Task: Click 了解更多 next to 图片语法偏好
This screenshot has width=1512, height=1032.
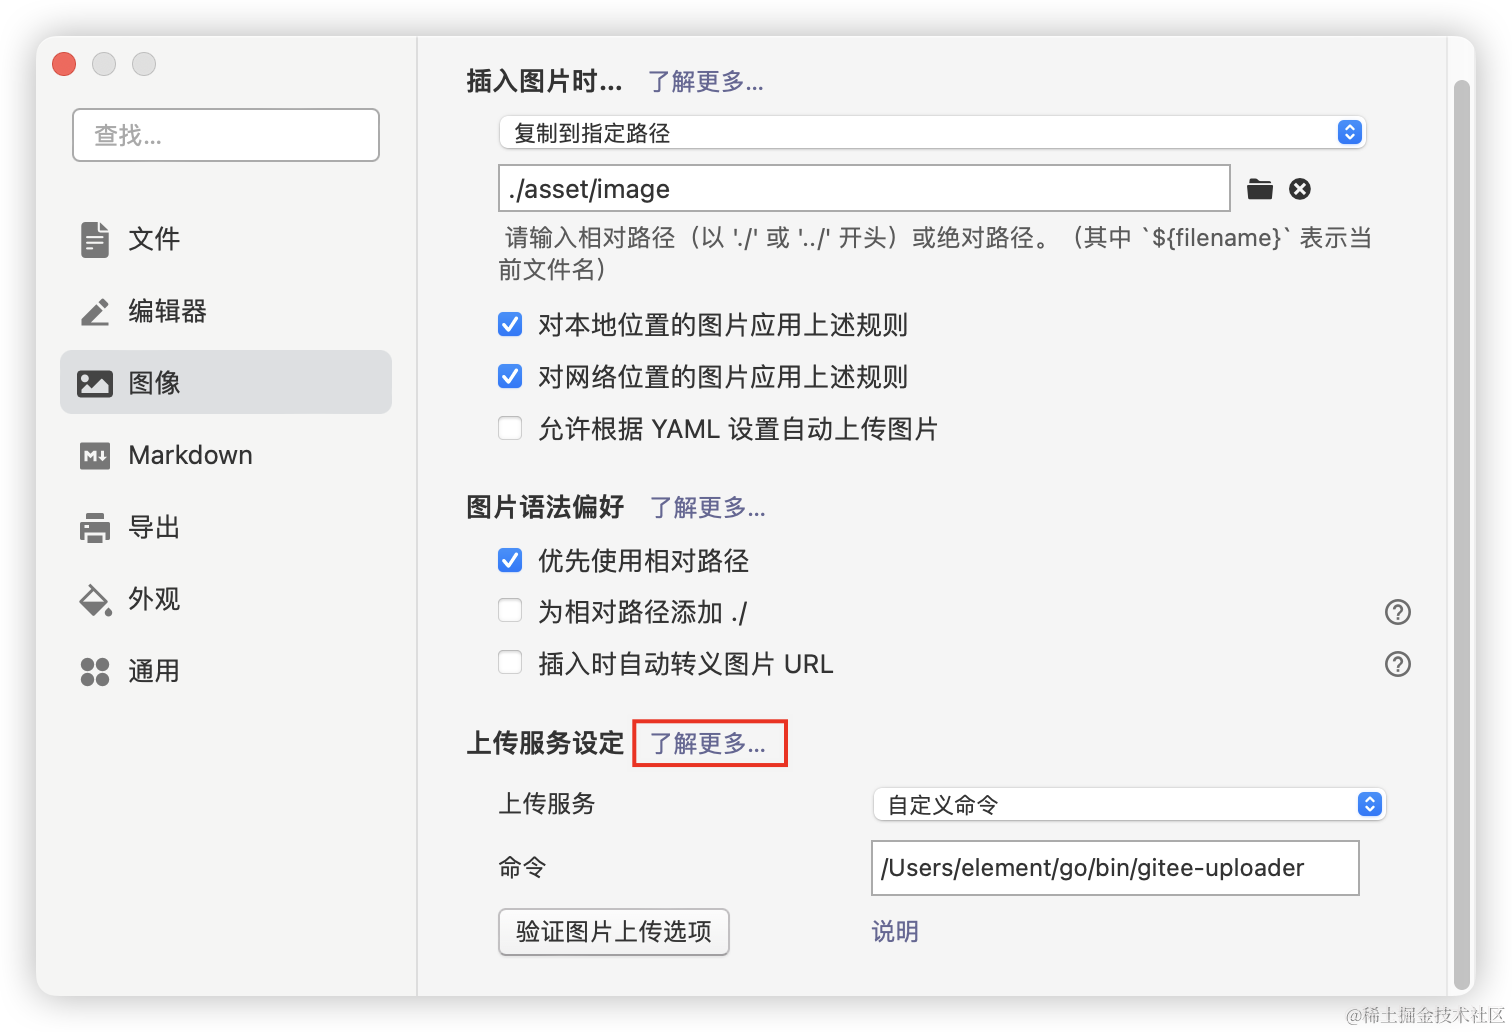Action: (x=708, y=507)
